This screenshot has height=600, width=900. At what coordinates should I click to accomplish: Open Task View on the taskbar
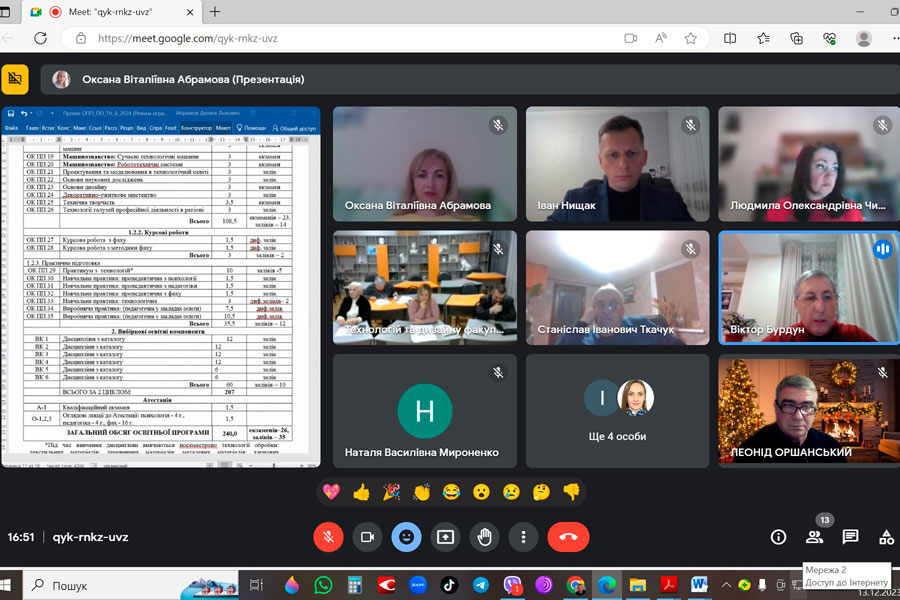click(256, 586)
